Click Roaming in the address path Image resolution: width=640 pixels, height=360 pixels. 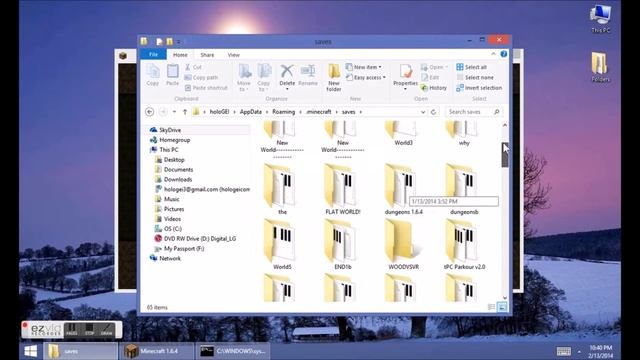(x=283, y=112)
